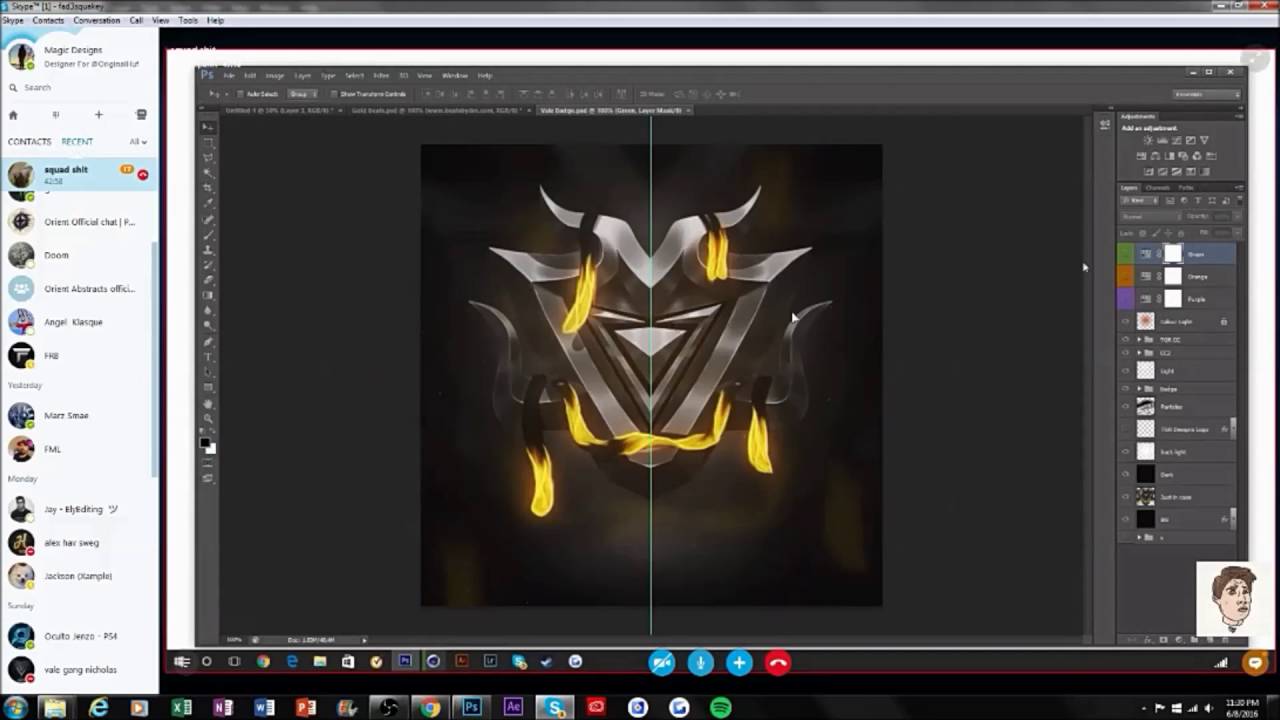The height and width of the screenshot is (720, 1280).
Task: Open Skype home icon in sidebar
Action: pos(13,115)
